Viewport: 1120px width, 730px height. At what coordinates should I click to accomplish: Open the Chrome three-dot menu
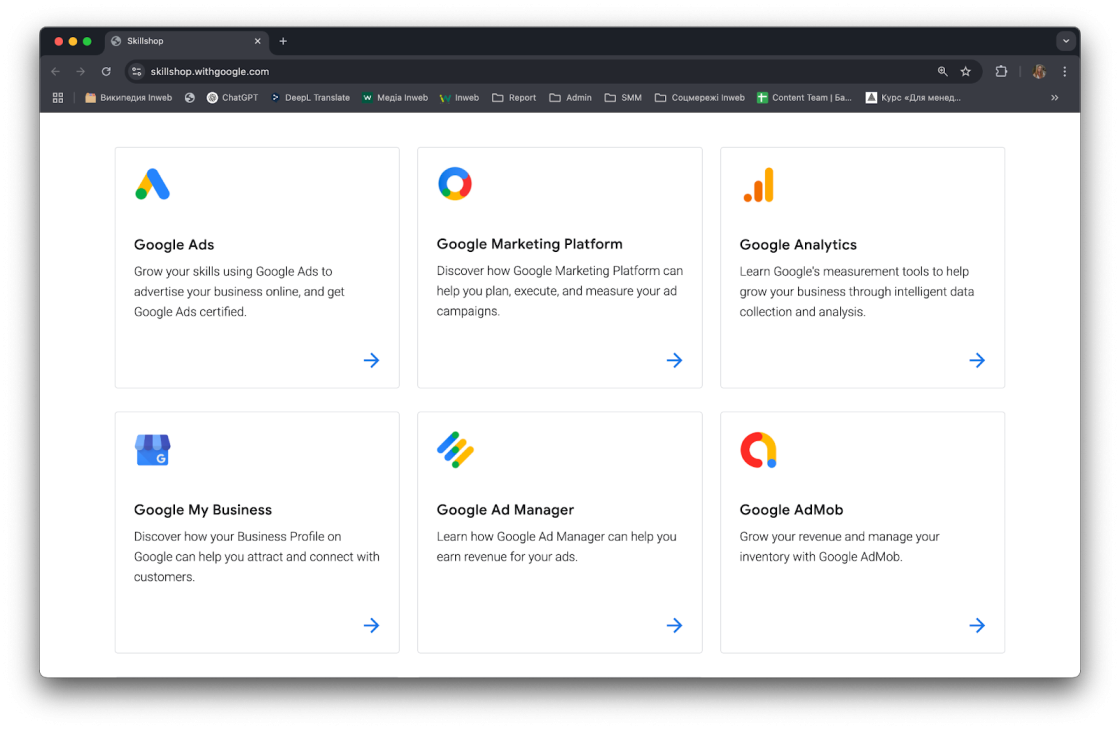(x=1064, y=71)
